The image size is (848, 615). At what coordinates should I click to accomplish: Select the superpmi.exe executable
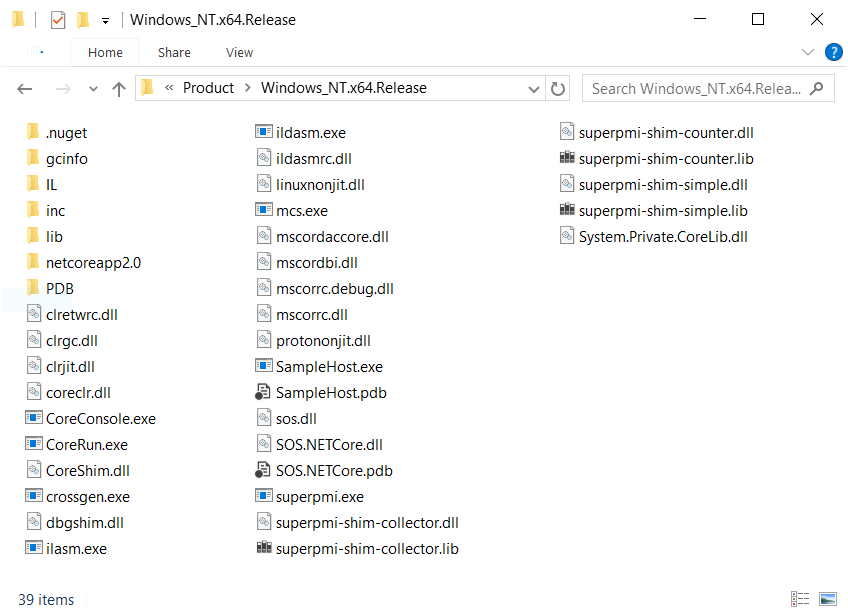(x=264, y=496)
